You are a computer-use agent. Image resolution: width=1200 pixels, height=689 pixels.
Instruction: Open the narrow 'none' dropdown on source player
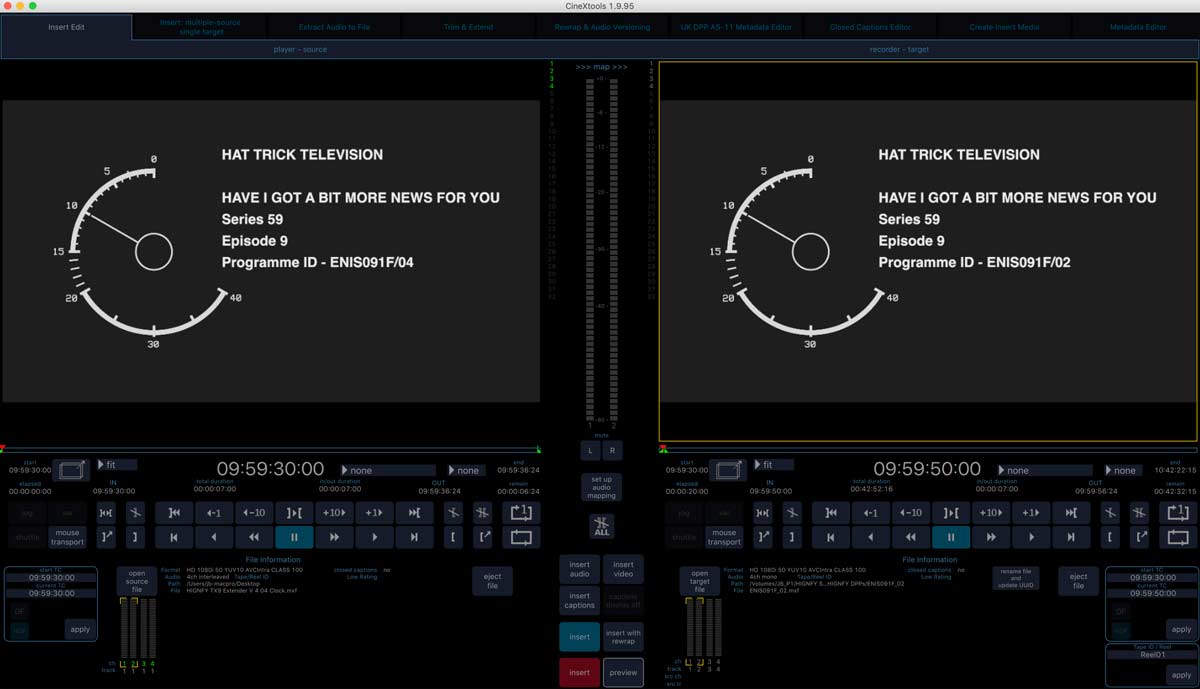tap(466, 470)
